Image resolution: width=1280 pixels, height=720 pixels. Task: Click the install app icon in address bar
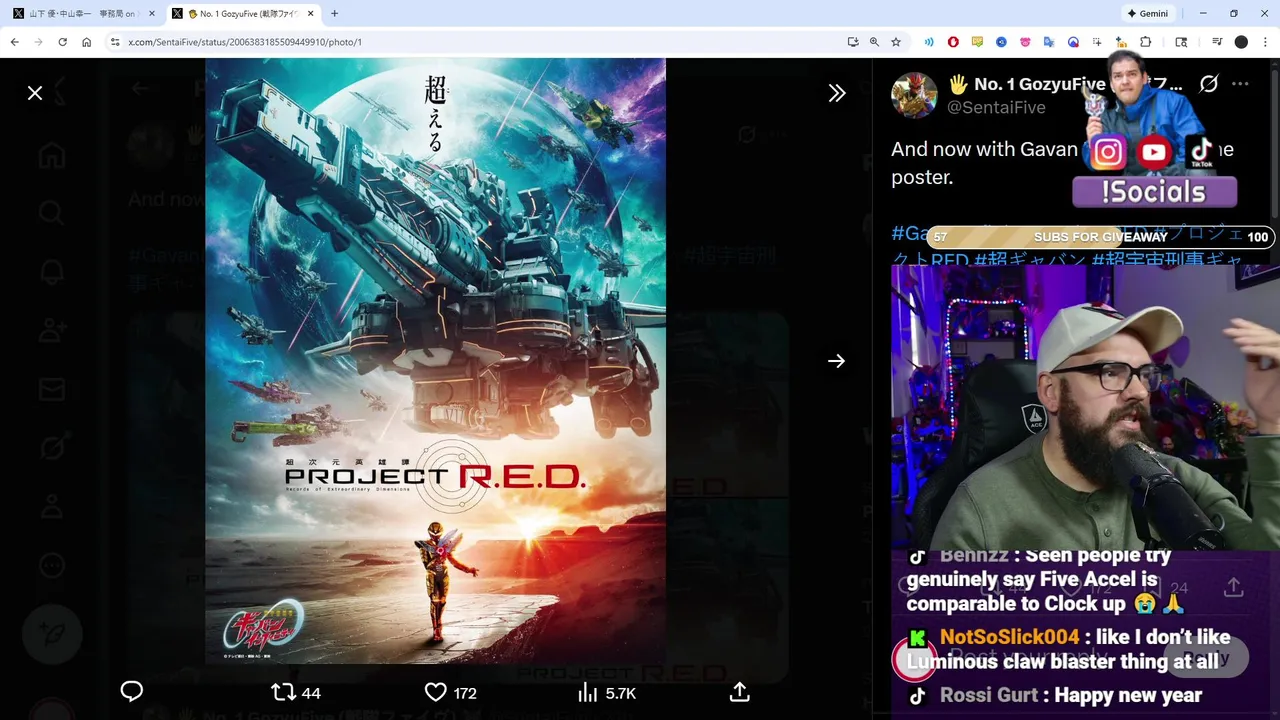(x=853, y=42)
